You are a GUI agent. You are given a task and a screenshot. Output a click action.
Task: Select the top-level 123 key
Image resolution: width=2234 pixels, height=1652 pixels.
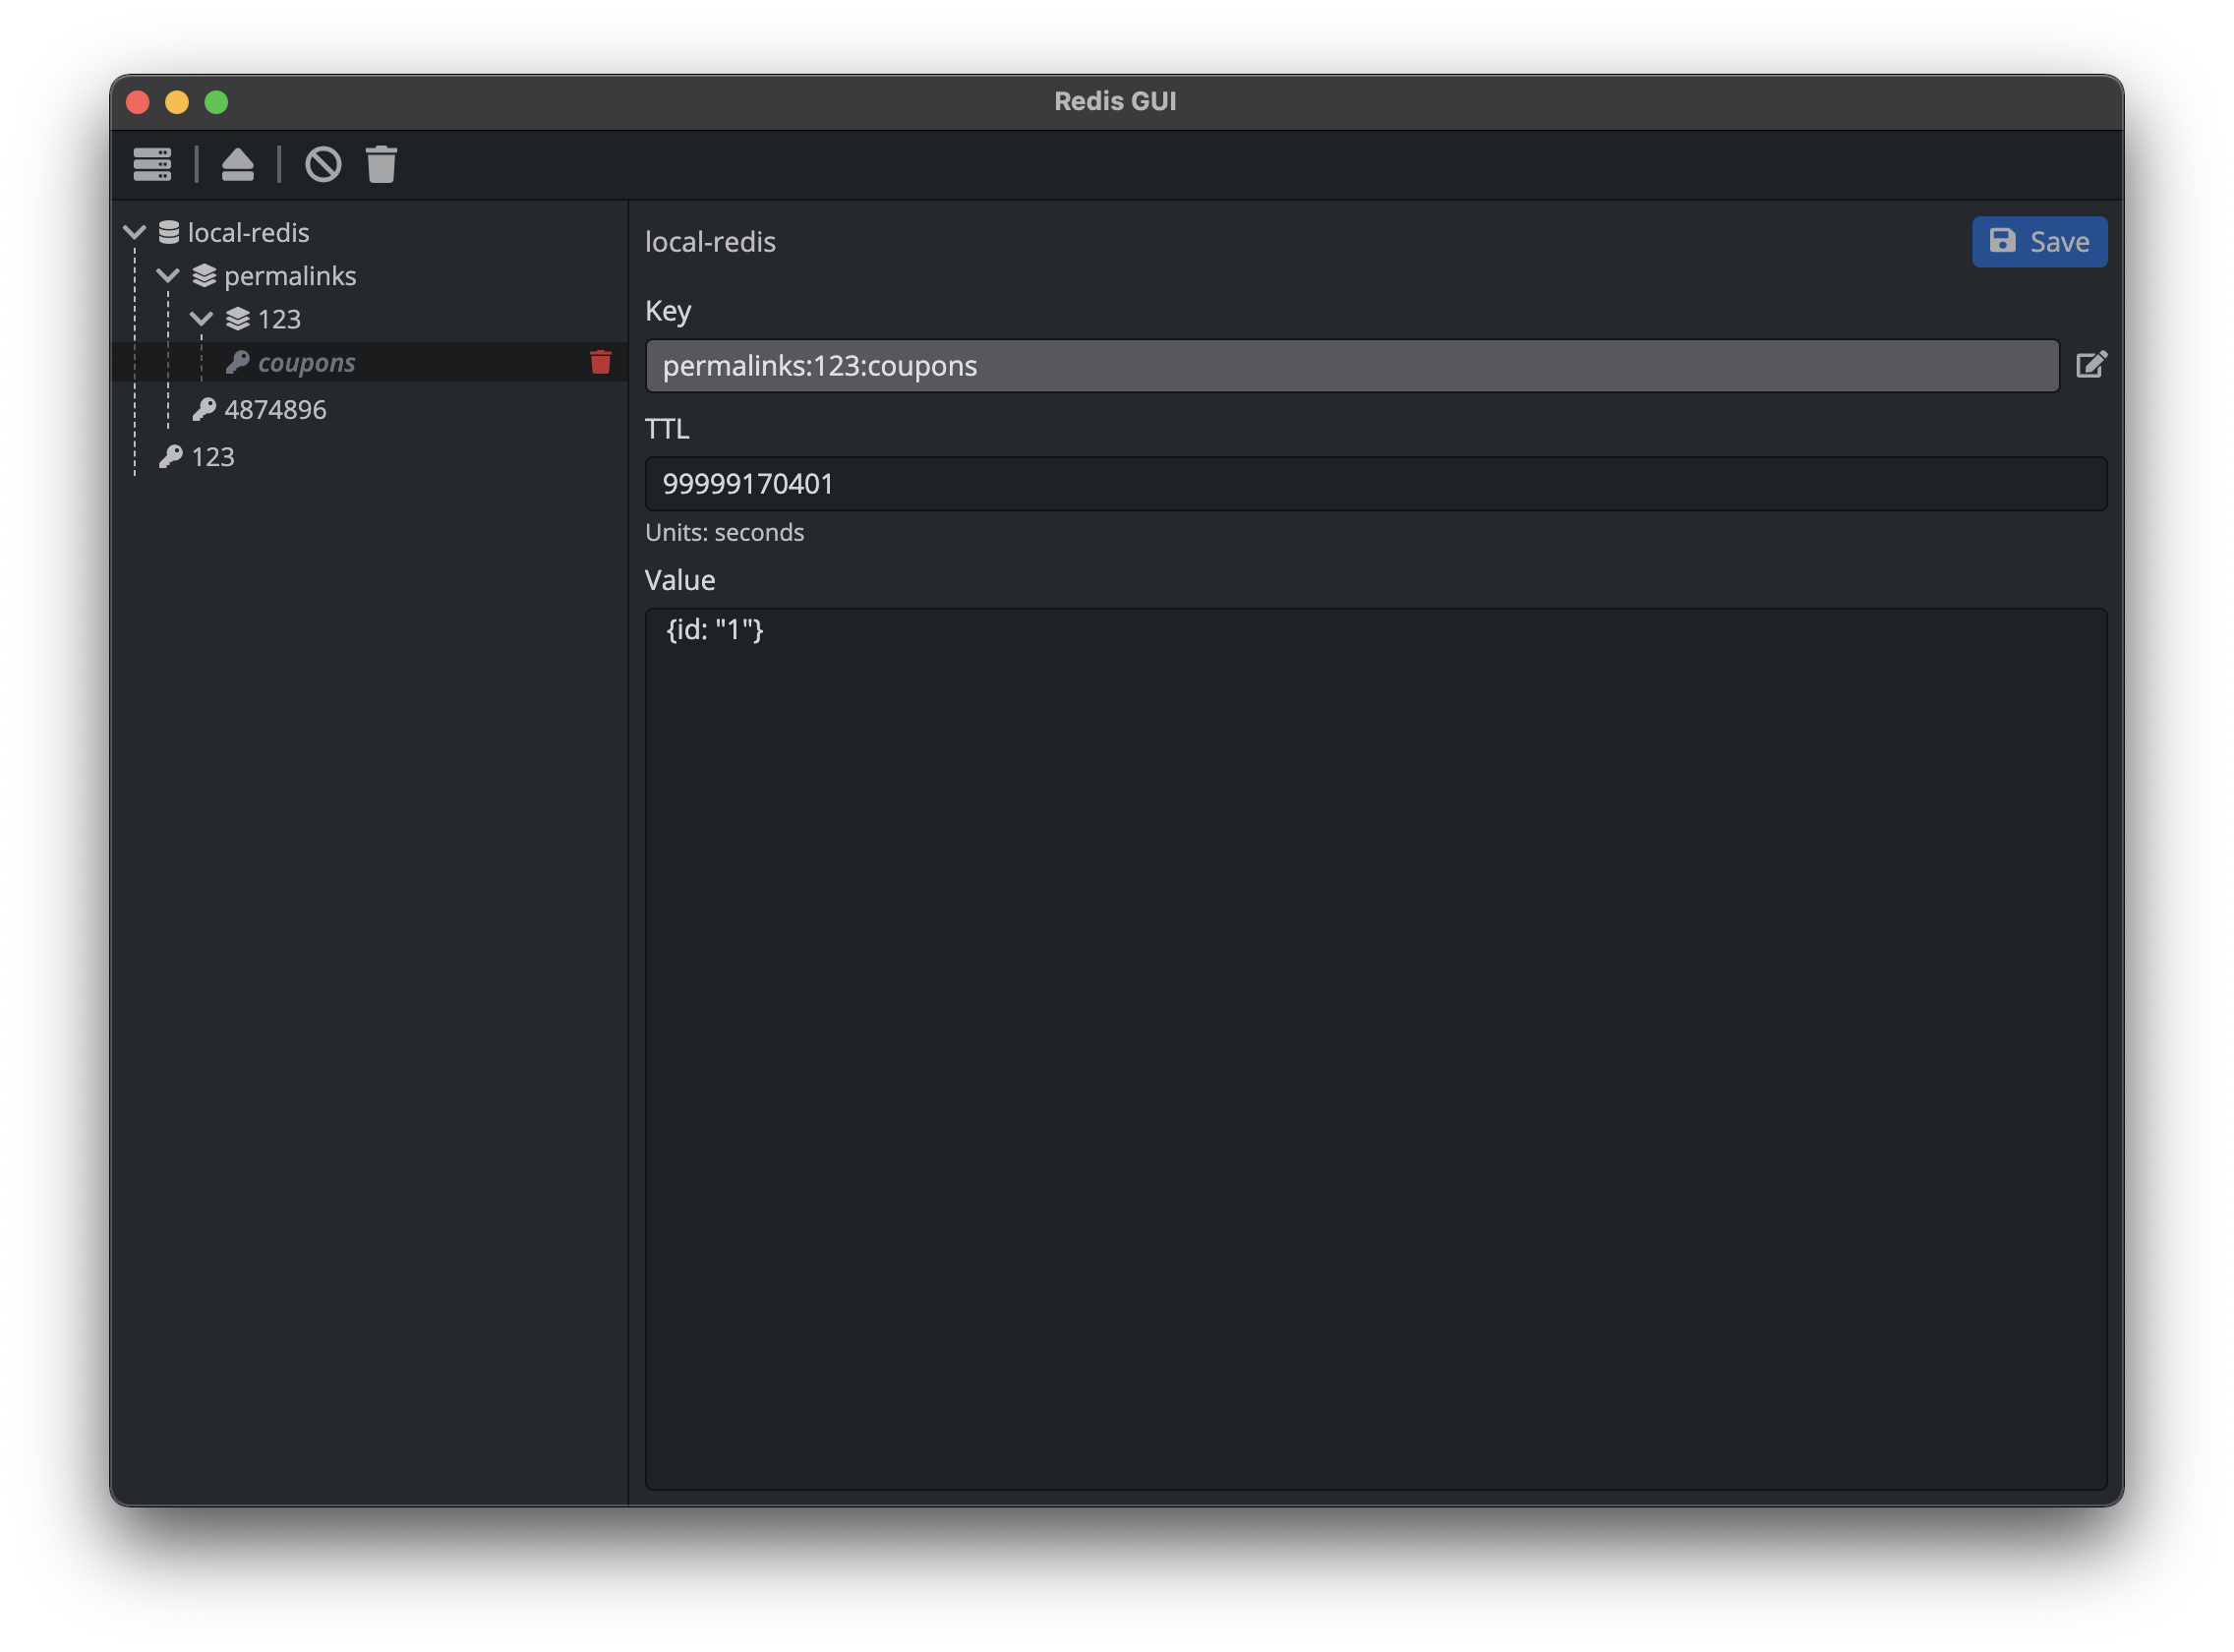(x=212, y=457)
